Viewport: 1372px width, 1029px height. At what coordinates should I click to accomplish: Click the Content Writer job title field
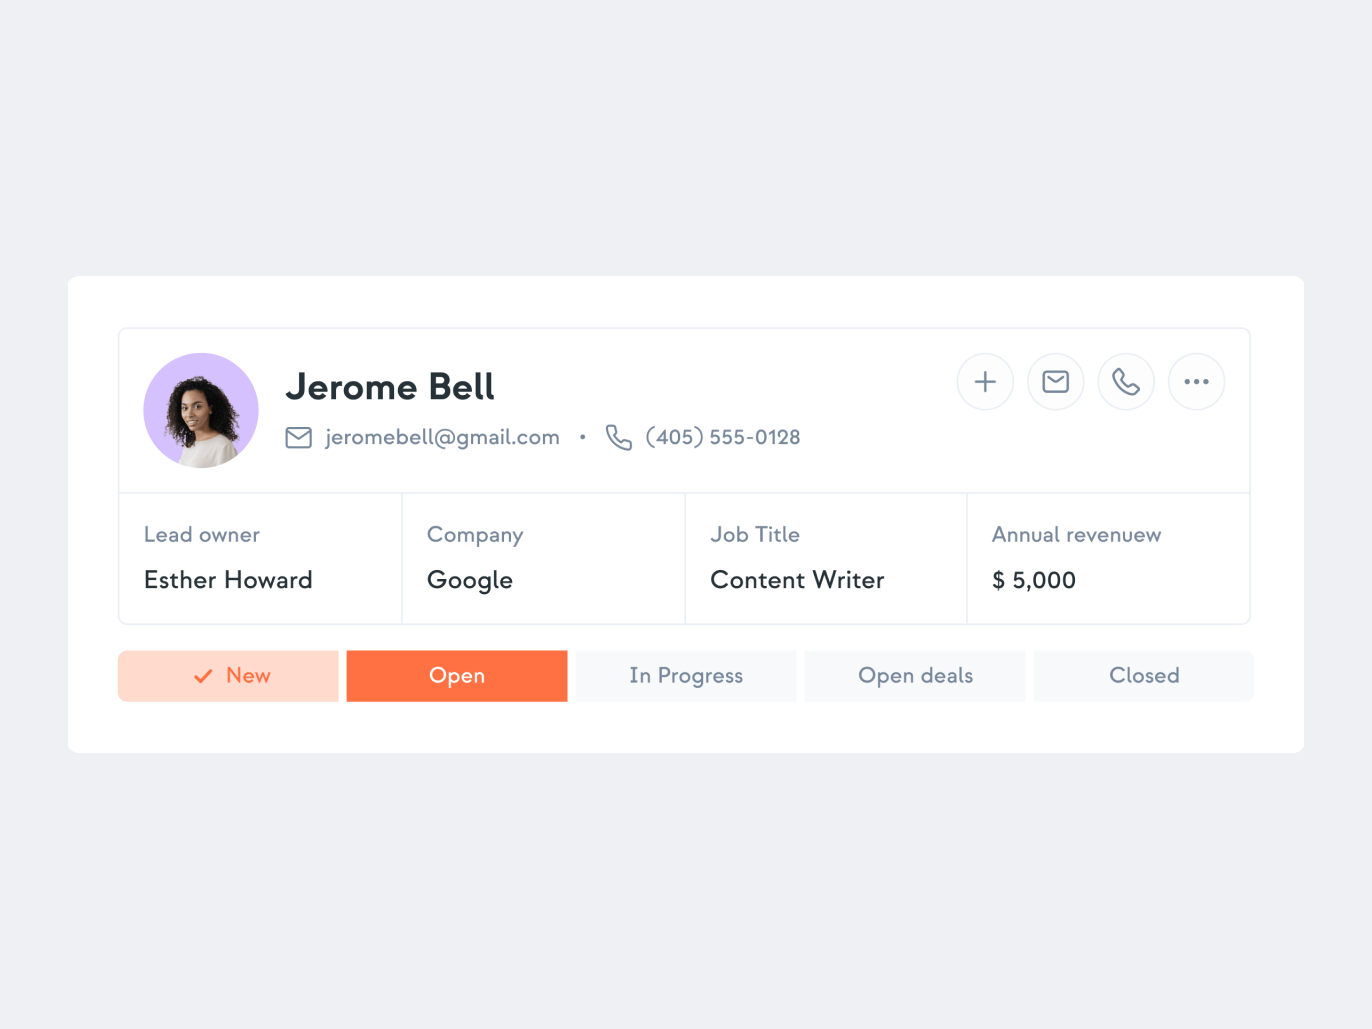coord(797,580)
